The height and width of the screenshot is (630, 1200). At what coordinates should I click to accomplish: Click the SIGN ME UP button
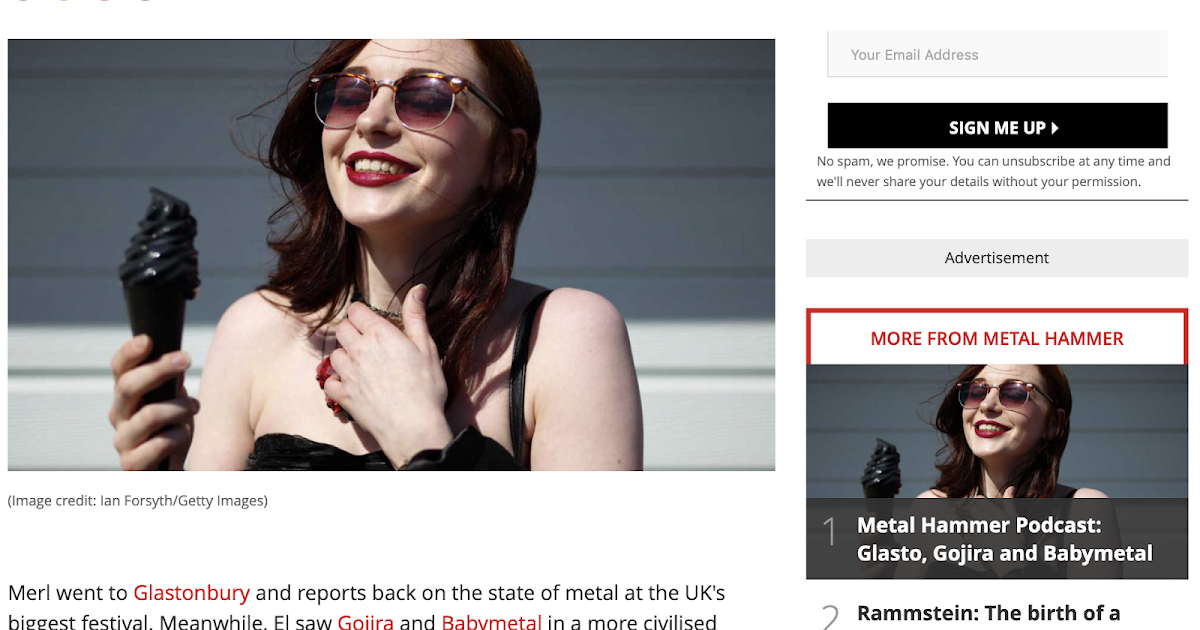coord(997,126)
